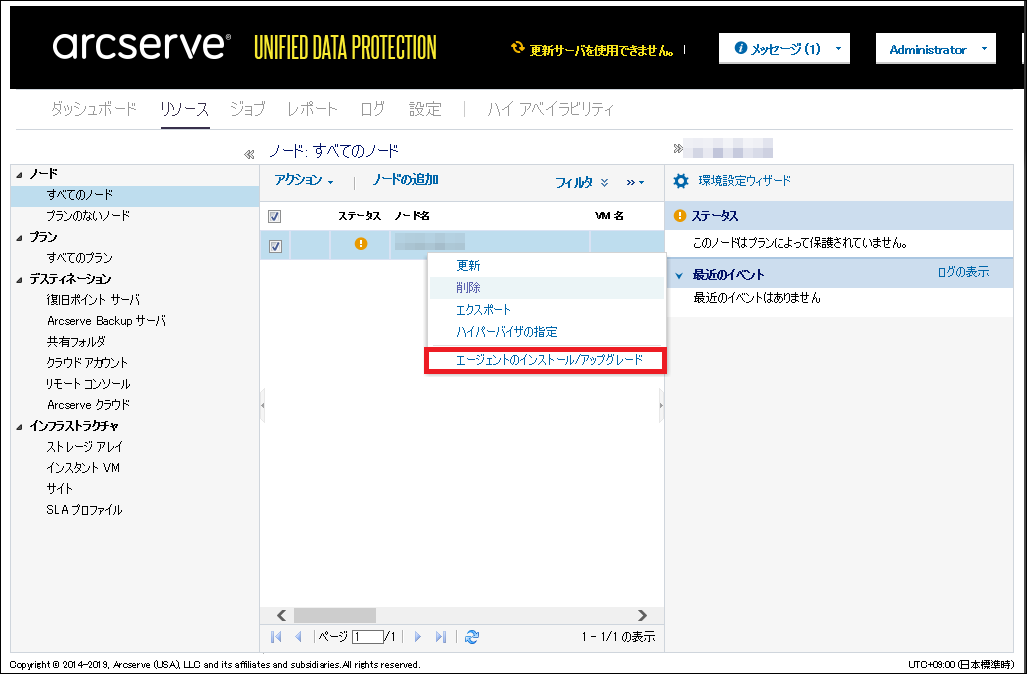1027x674 pixels.
Task: Click the node warning status icon
Action: point(360,244)
